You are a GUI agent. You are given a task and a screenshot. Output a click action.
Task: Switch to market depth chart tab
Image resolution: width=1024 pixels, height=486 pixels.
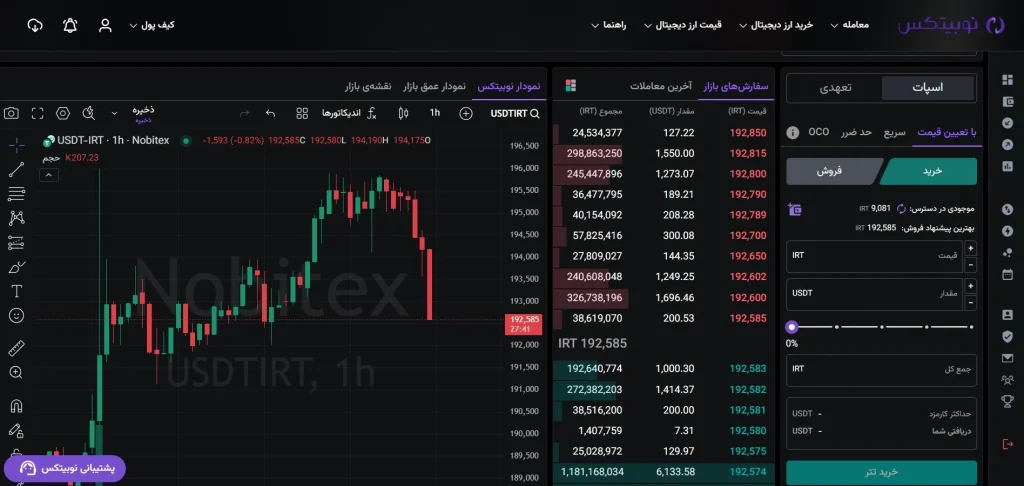coord(434,86)
